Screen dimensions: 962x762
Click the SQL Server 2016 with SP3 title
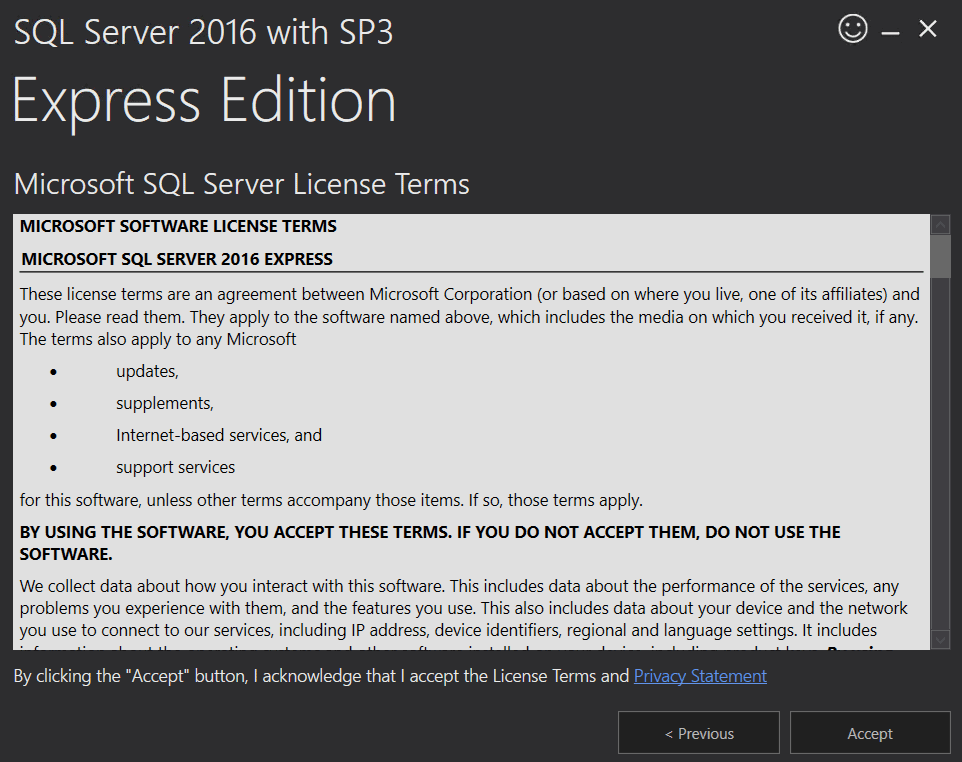(x=203, y=31)
